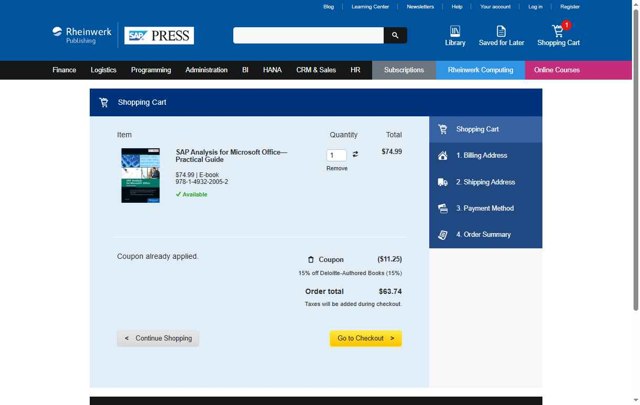Click the Log in link

[535, 7]
